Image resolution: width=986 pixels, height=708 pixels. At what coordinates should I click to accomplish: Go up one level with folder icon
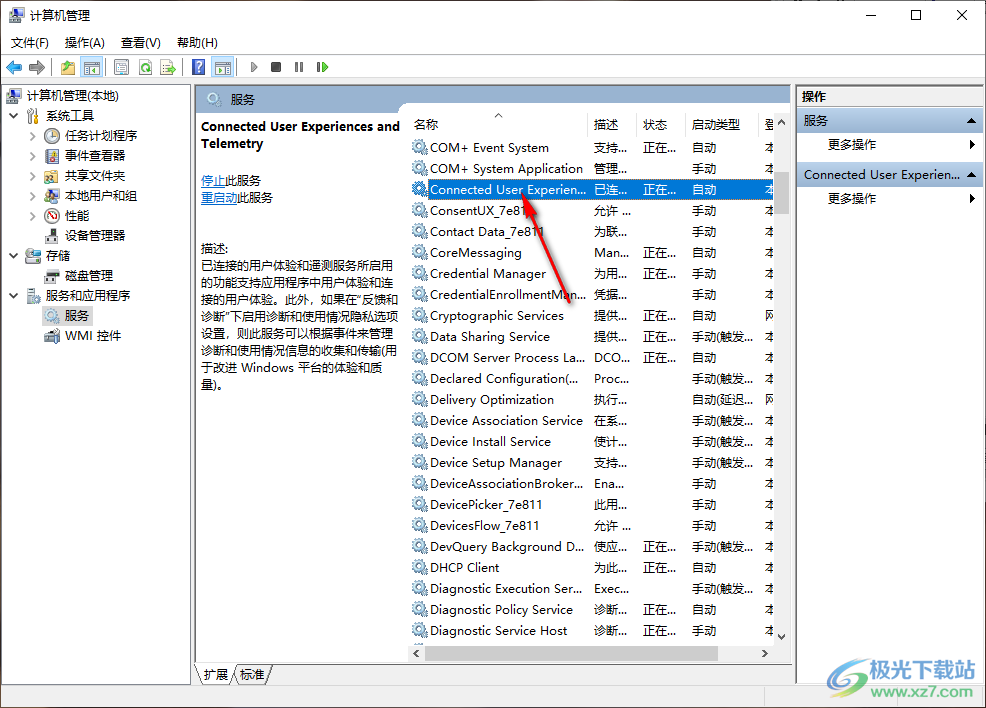tap(68, 67)
